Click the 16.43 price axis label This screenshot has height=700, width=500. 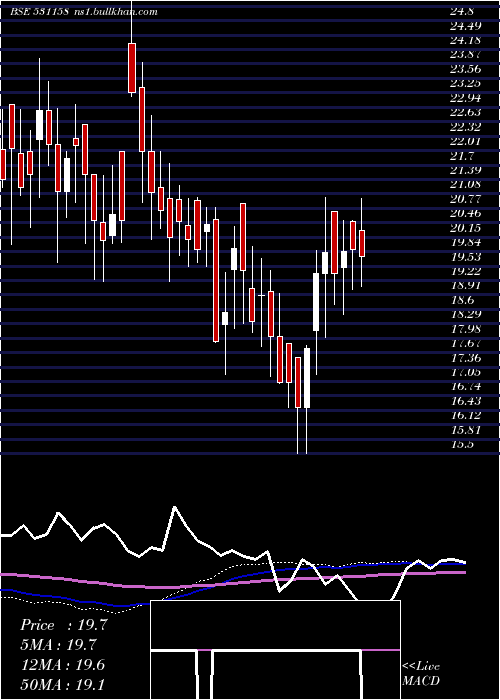tap(465, 401)
